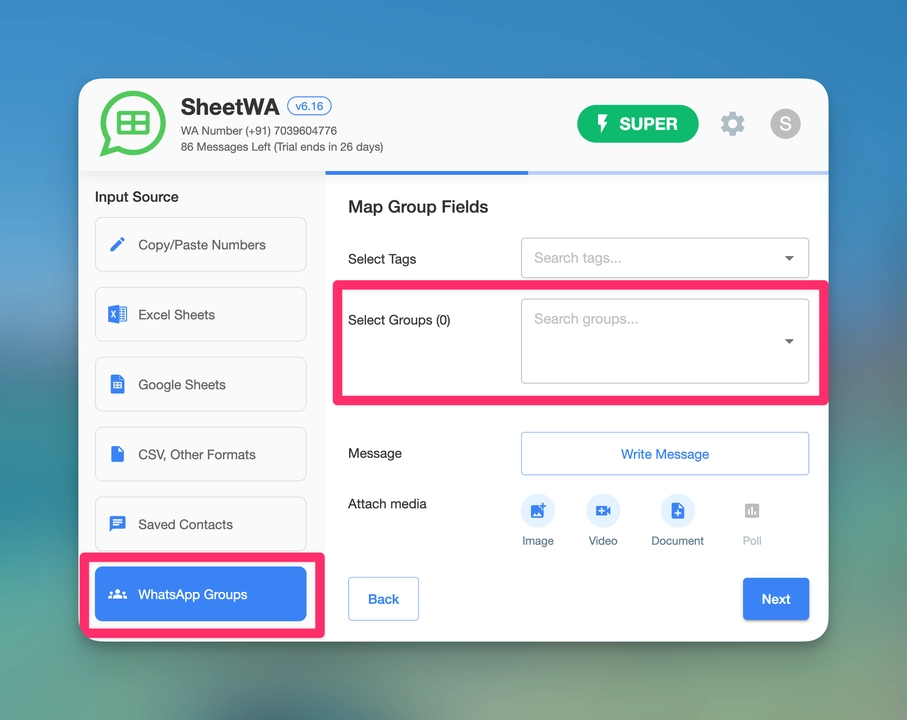The height and width of the screenshot is (720, 907).
Task: Click the v6.16 version badge
Action: [309, 106]
